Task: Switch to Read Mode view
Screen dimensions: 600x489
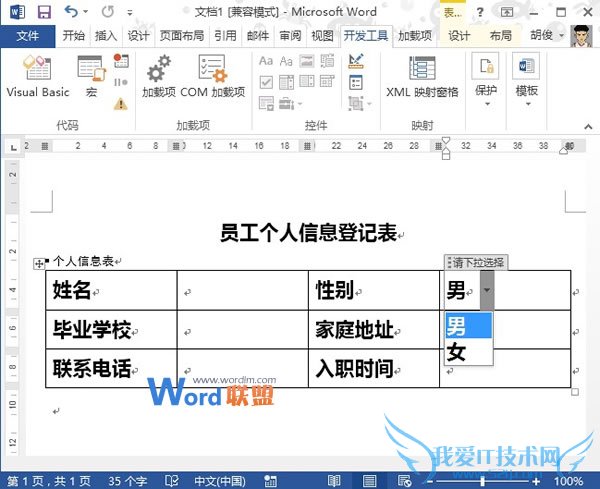Action: coord(334,481)
